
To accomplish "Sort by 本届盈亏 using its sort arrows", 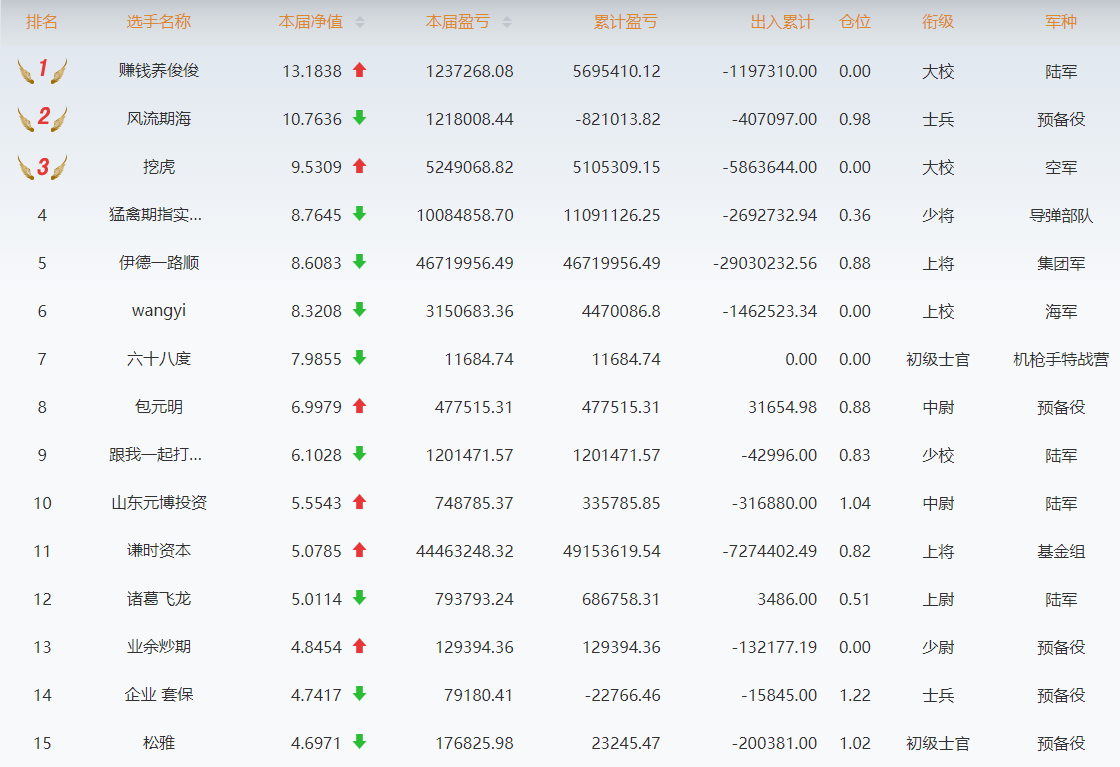I will pyautogui.click(x=507, y=22).
